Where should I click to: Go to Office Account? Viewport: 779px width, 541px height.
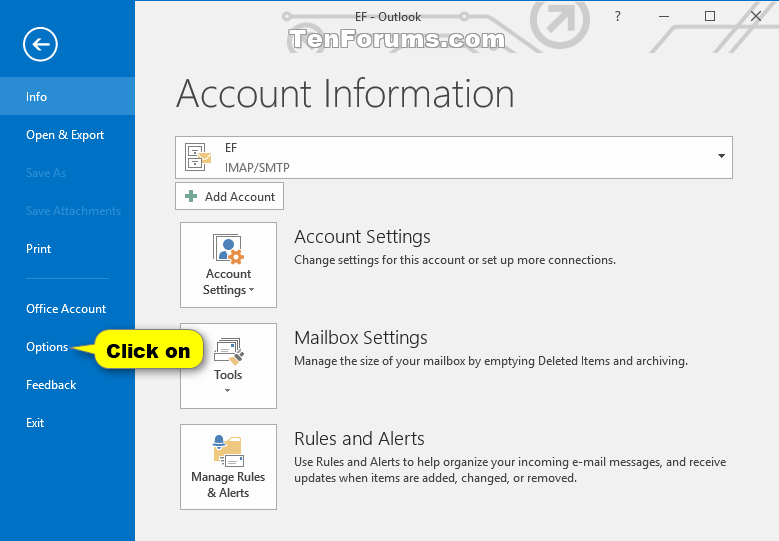tap(67, 309)
